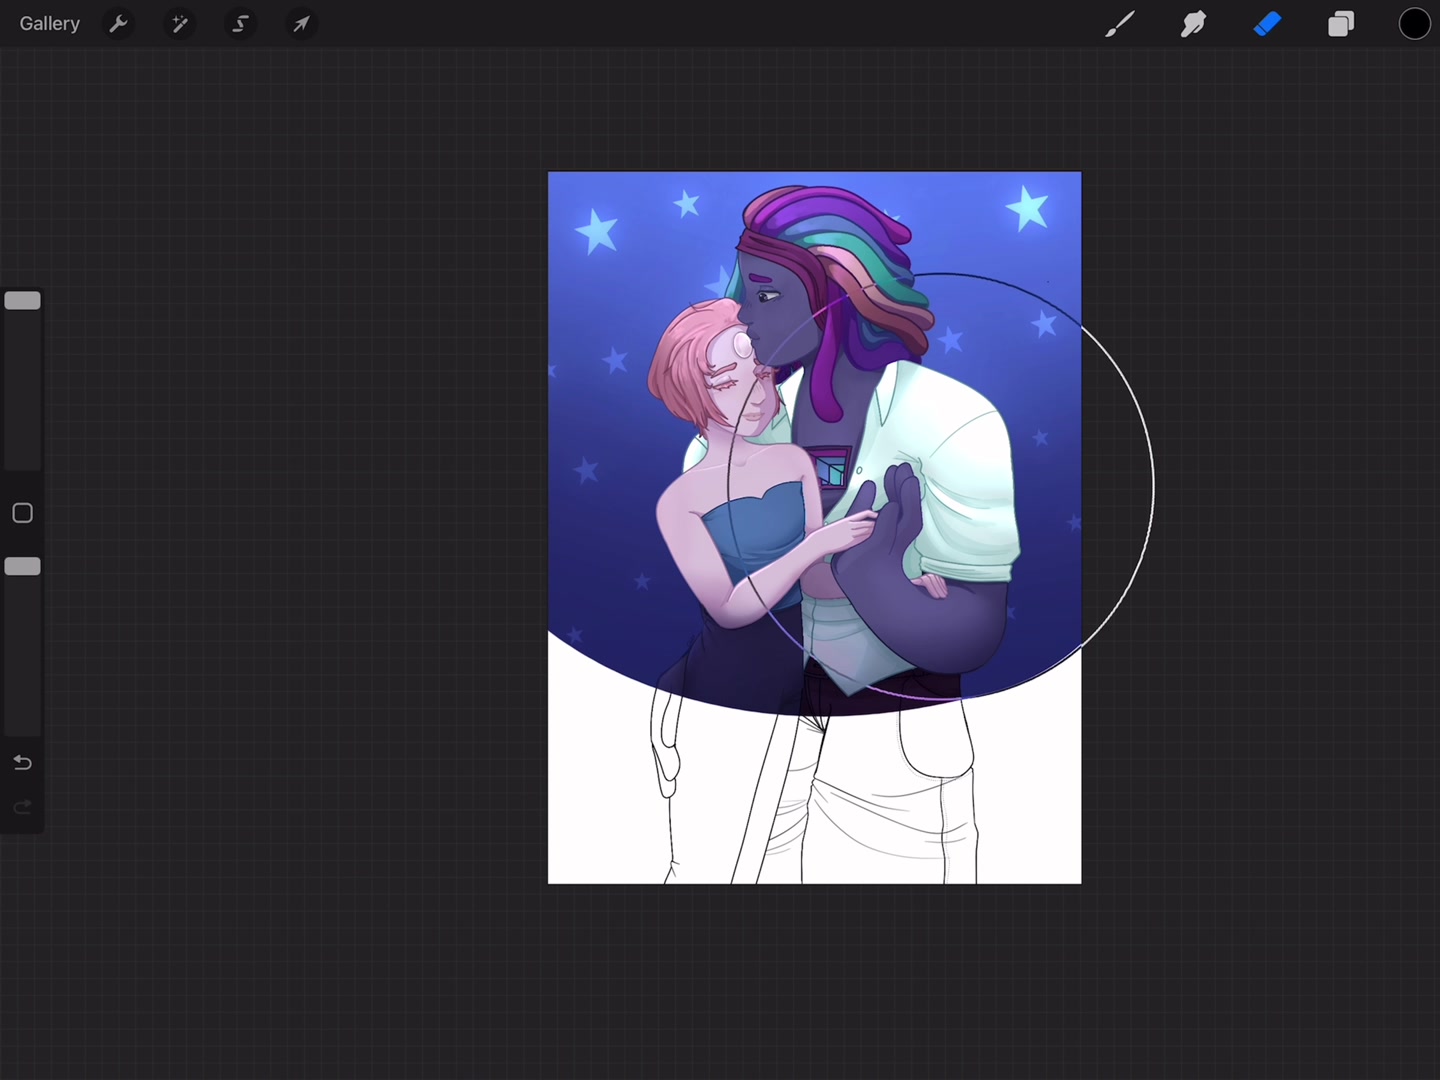Select the Smudge tool
The width and height of the screenshot is (1440, 1080).
pos(1193,24)
